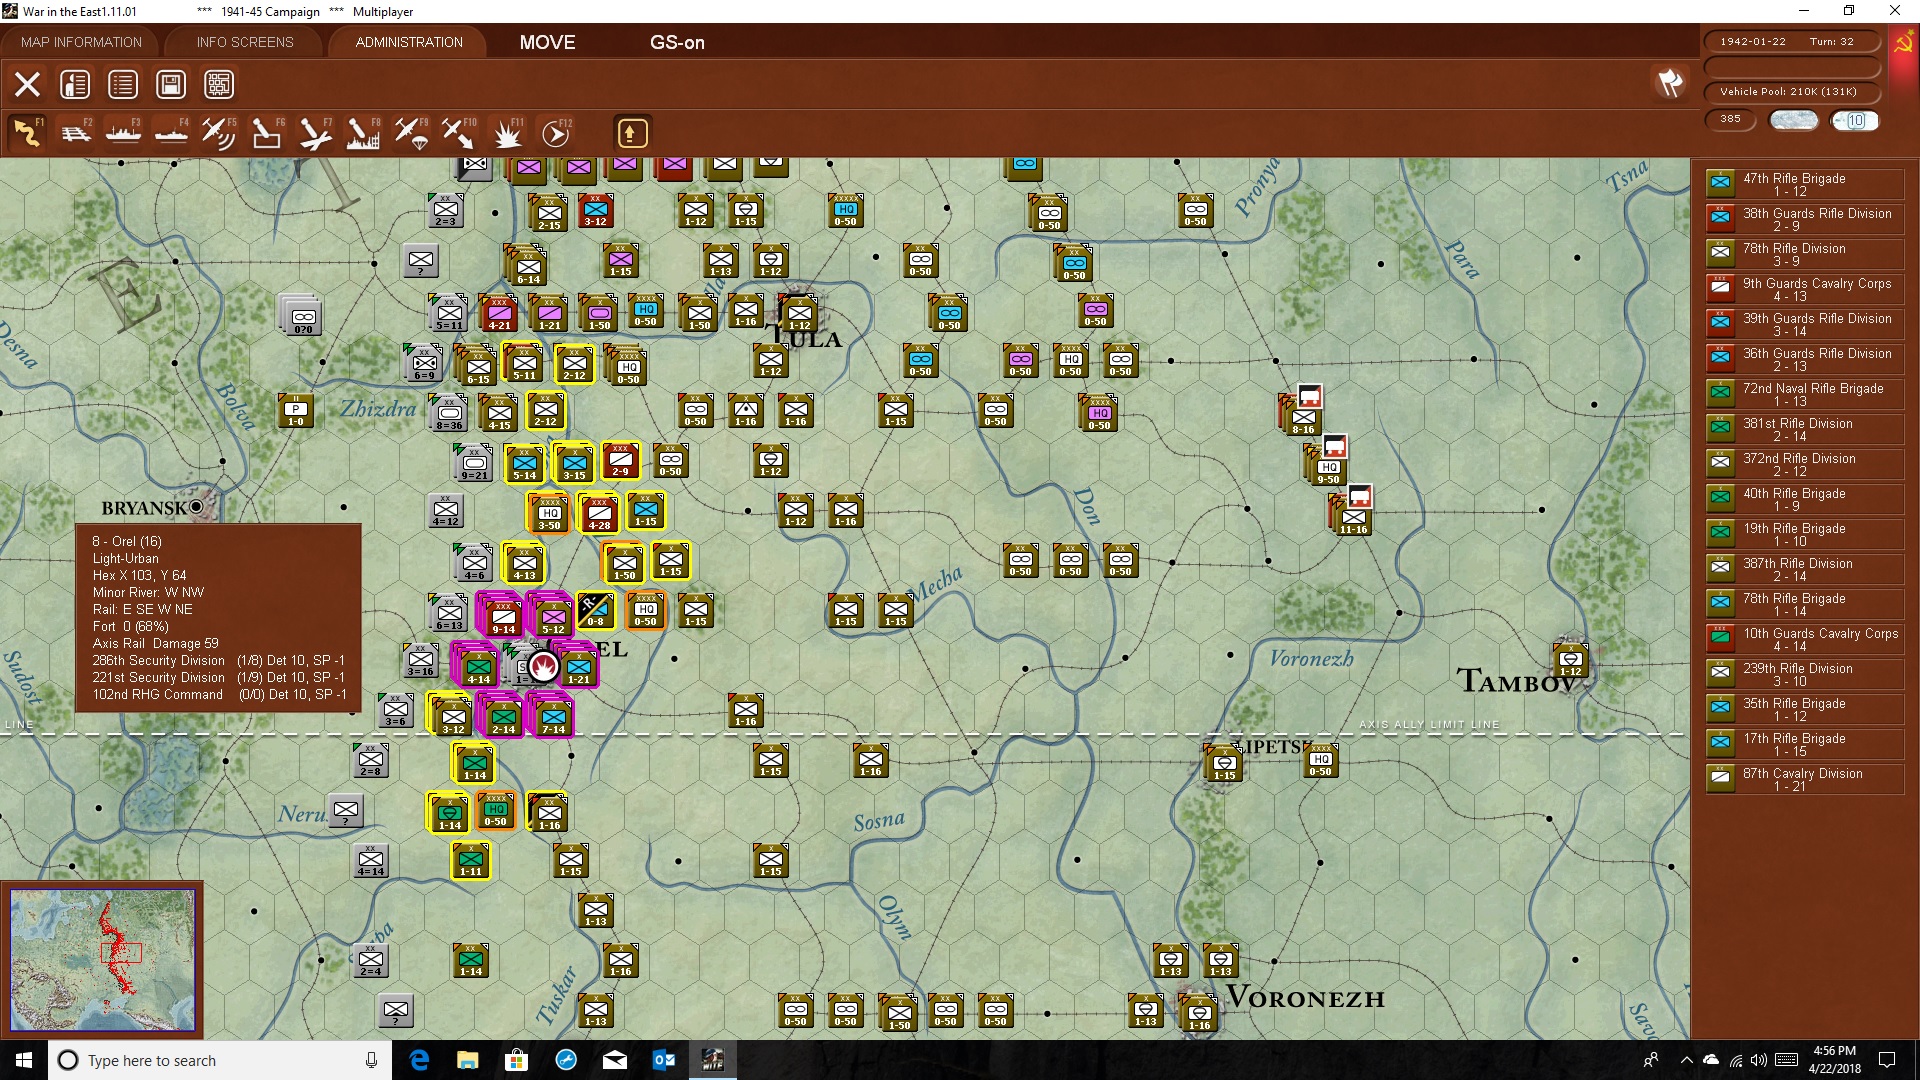Image resolution: width=1920 pixels, height=1080 pixels.
Task: Select 9th Guards Cavalry Corps in unit list
Action: (1804, 289)
